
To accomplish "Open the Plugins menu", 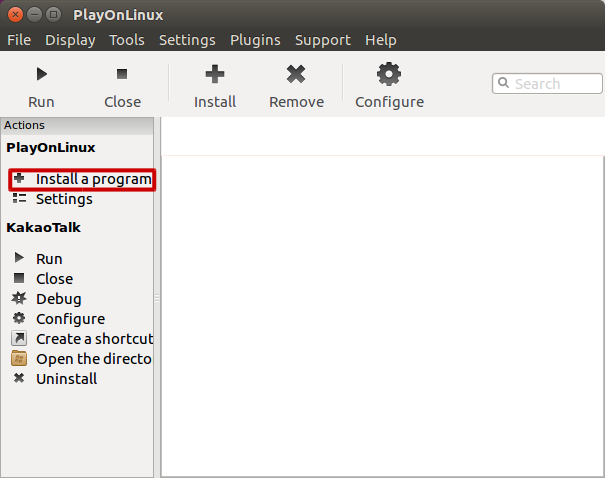I will 255,40.
